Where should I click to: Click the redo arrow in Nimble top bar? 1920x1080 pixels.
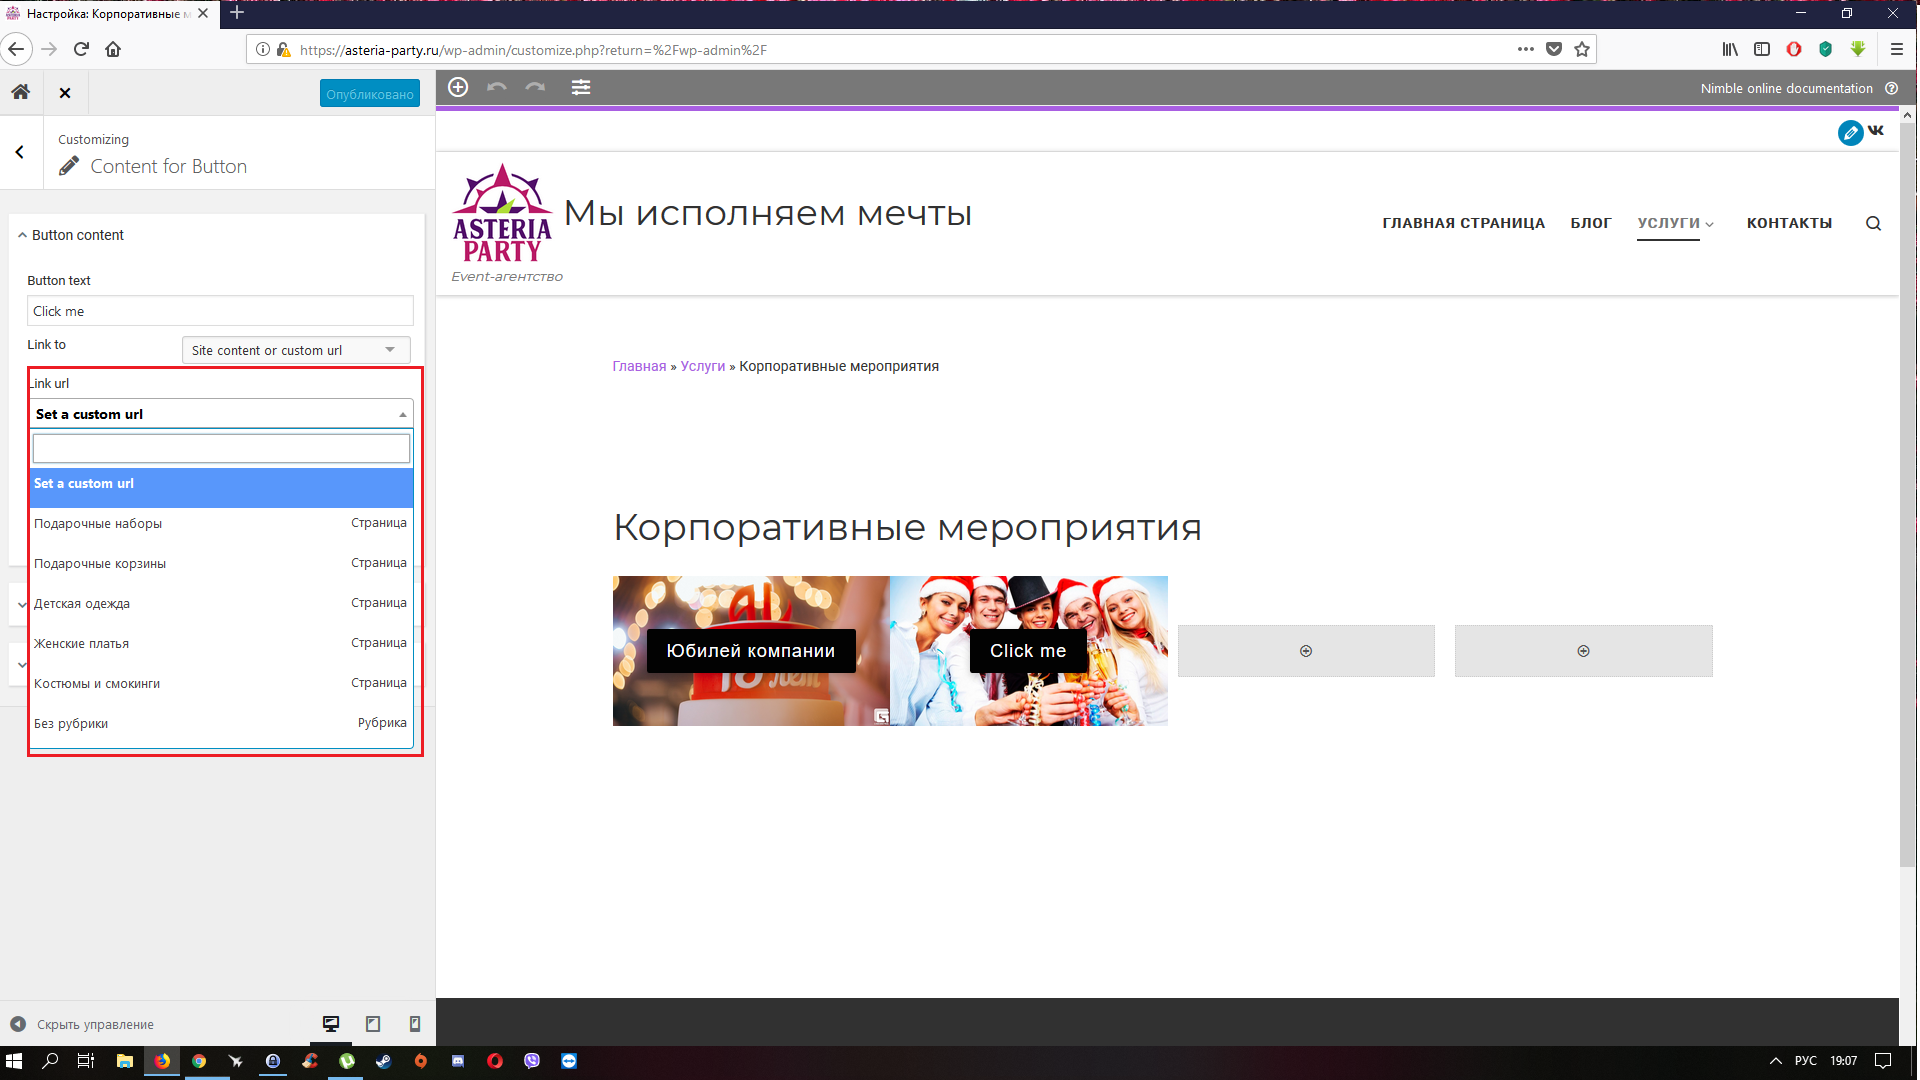click(536, 87)
